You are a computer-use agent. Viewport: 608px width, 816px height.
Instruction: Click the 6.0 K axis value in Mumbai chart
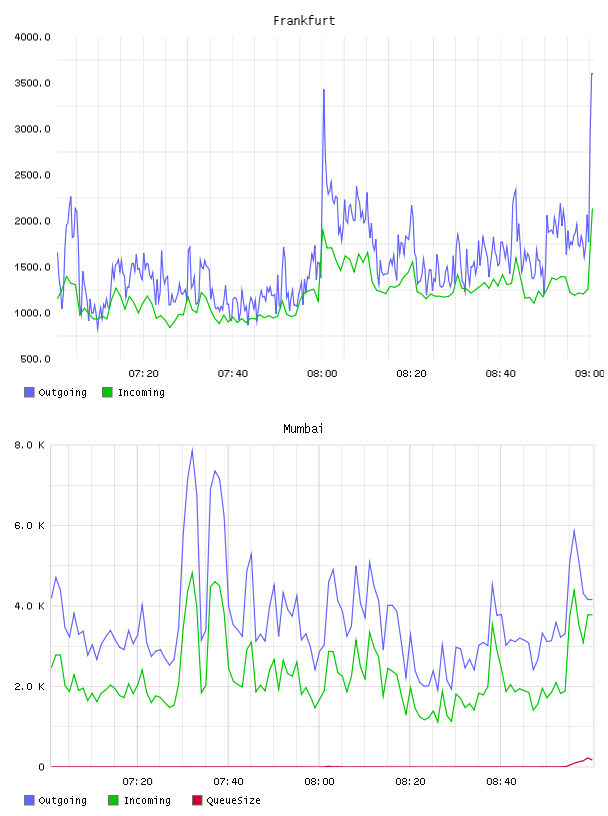(x=29, y=526)
